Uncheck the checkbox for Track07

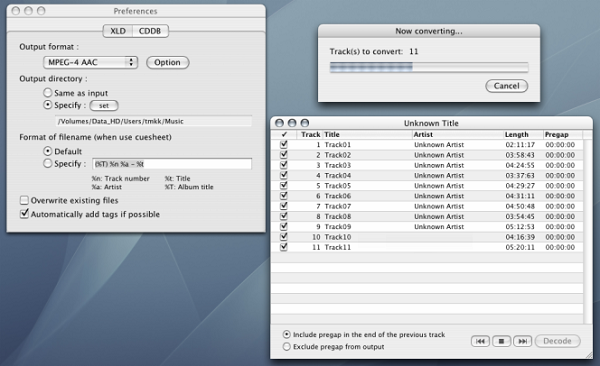click(x=284, y=206)
